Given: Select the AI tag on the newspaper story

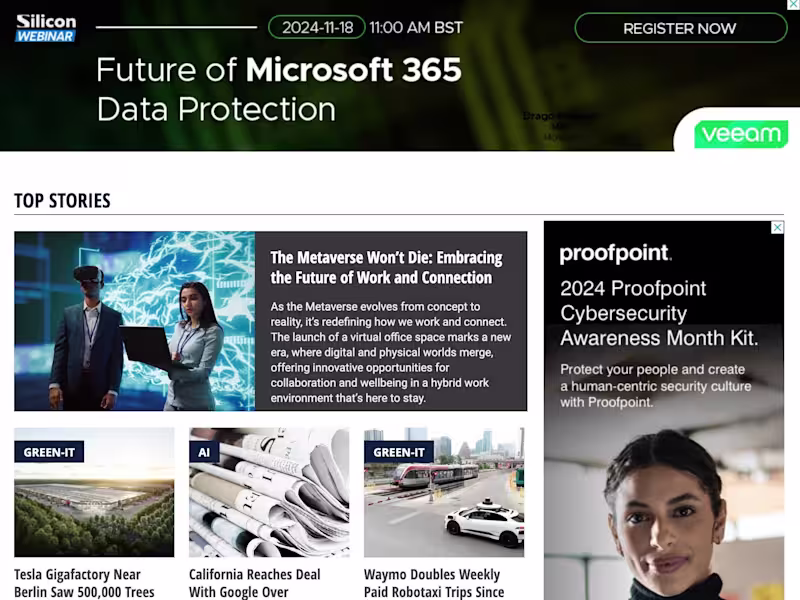Looking at the screenshot, I should point(204,452).
